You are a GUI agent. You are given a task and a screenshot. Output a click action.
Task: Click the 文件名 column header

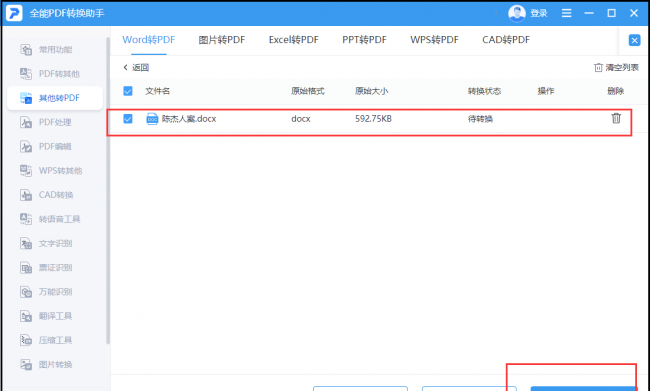click(x=158, y=91)
